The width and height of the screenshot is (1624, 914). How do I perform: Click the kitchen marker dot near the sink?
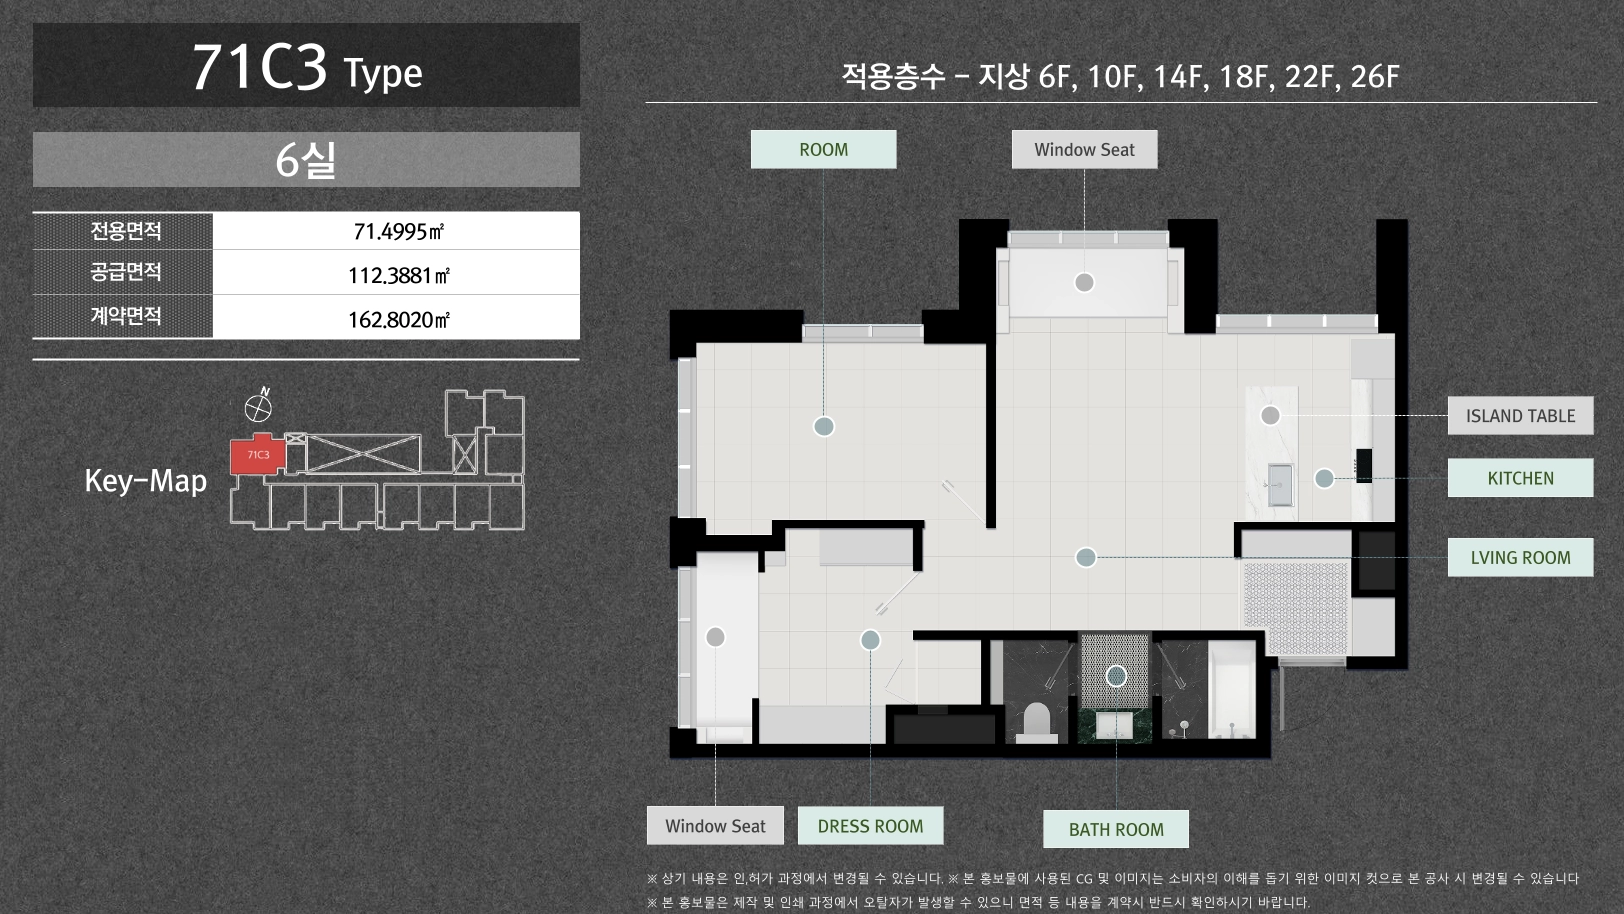tap(1324, 479)
